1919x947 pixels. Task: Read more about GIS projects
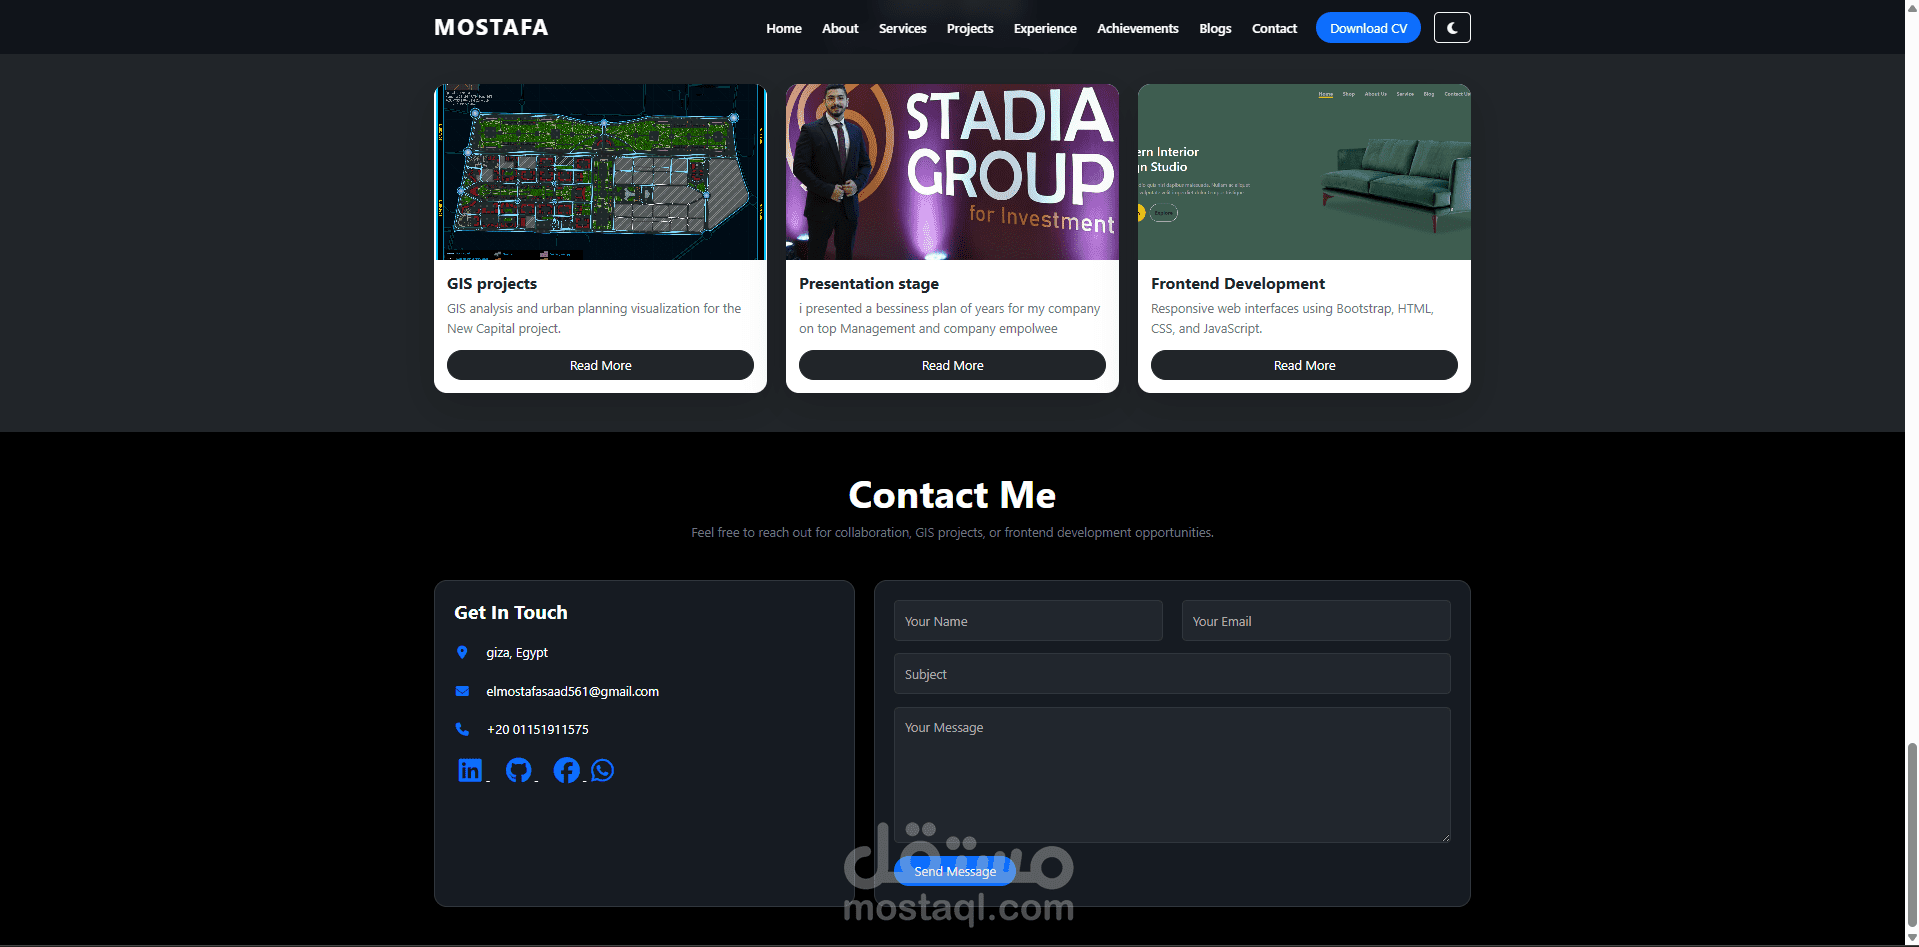(x=600, y=365)
